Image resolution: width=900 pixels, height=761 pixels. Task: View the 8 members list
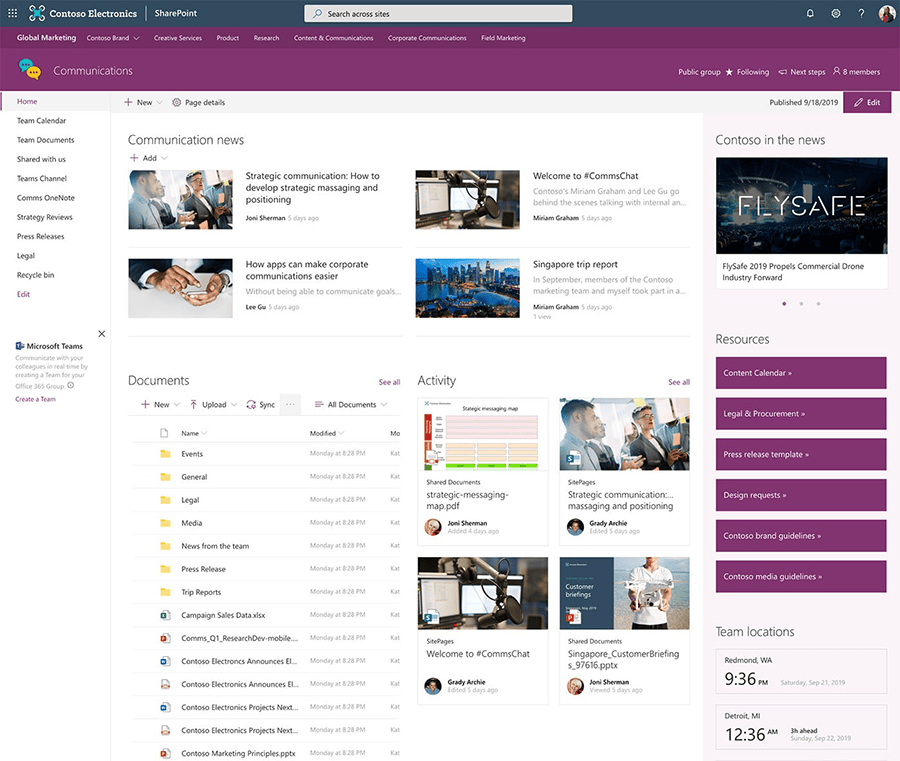pyautogui.click(x=856, y=72)
